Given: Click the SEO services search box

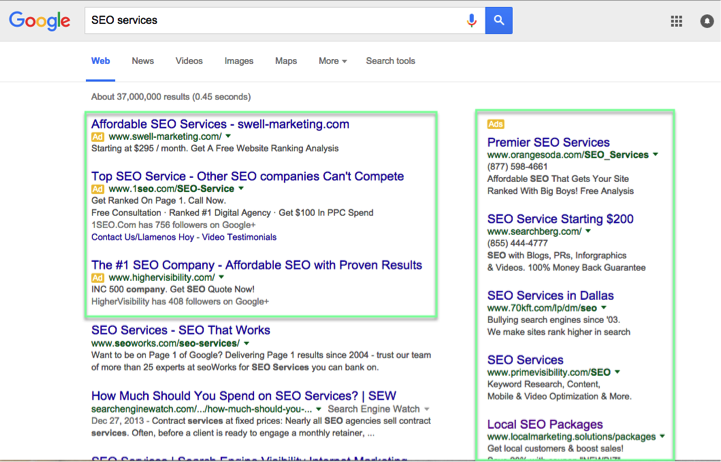Looking at the screenshot, I should click(x=285, y=20).
